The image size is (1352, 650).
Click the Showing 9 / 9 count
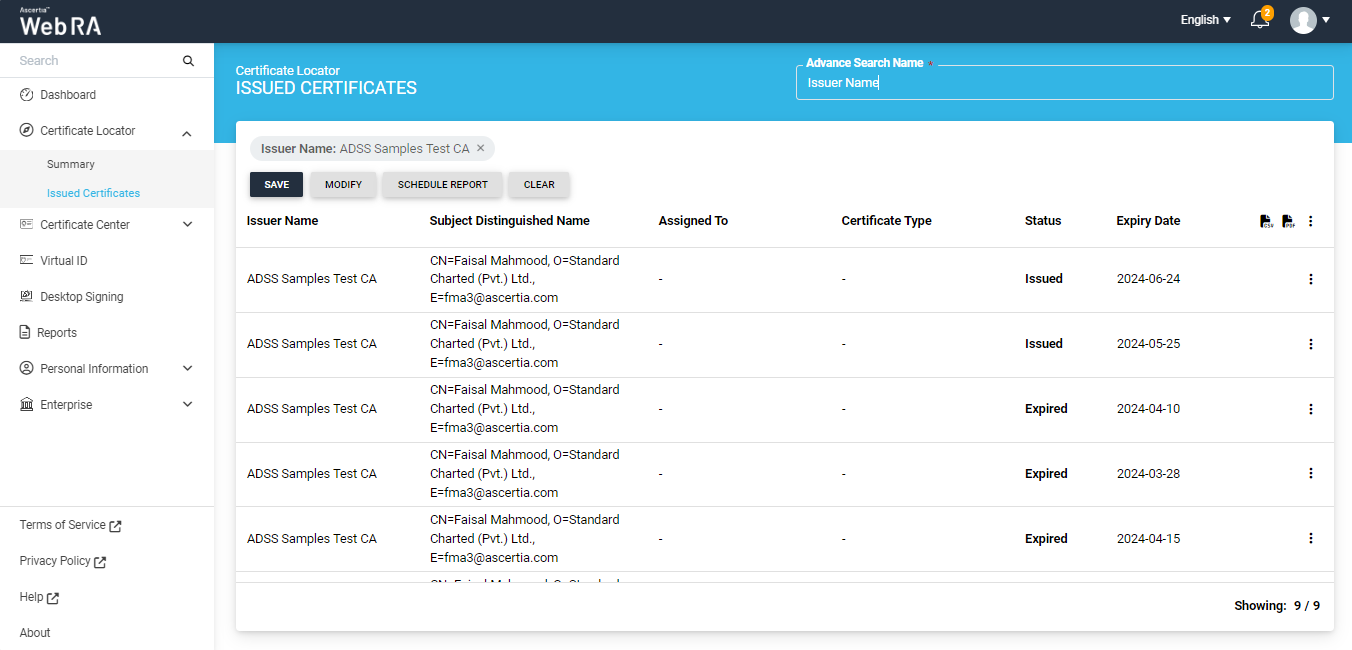(x=1277, y=606)
